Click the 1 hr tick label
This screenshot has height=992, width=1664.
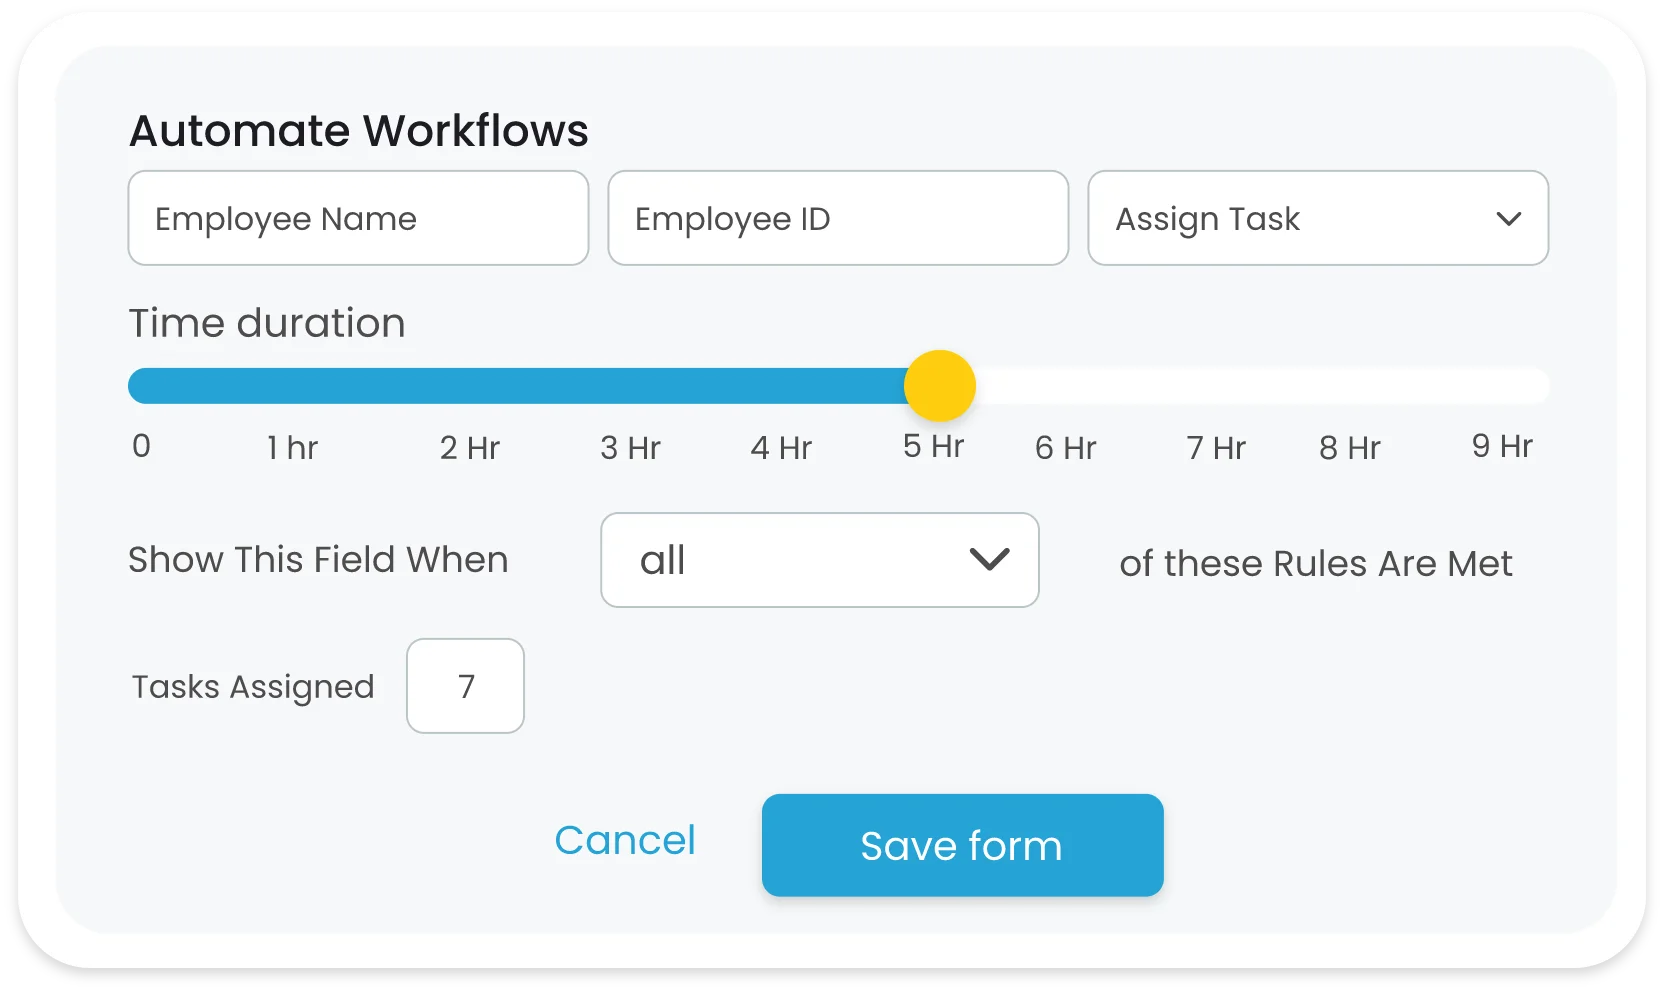click(291, 447)
